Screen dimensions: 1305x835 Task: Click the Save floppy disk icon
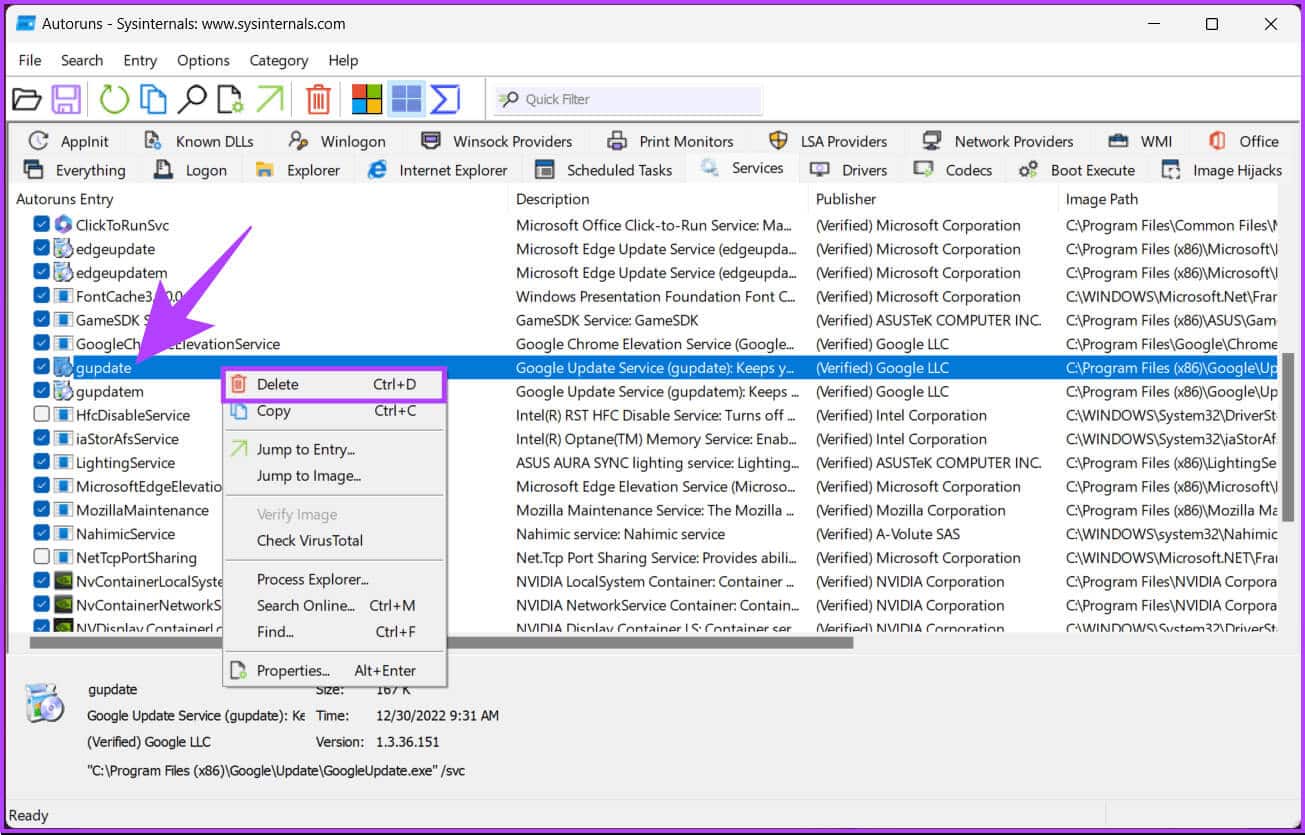click(x=66, y=99)
